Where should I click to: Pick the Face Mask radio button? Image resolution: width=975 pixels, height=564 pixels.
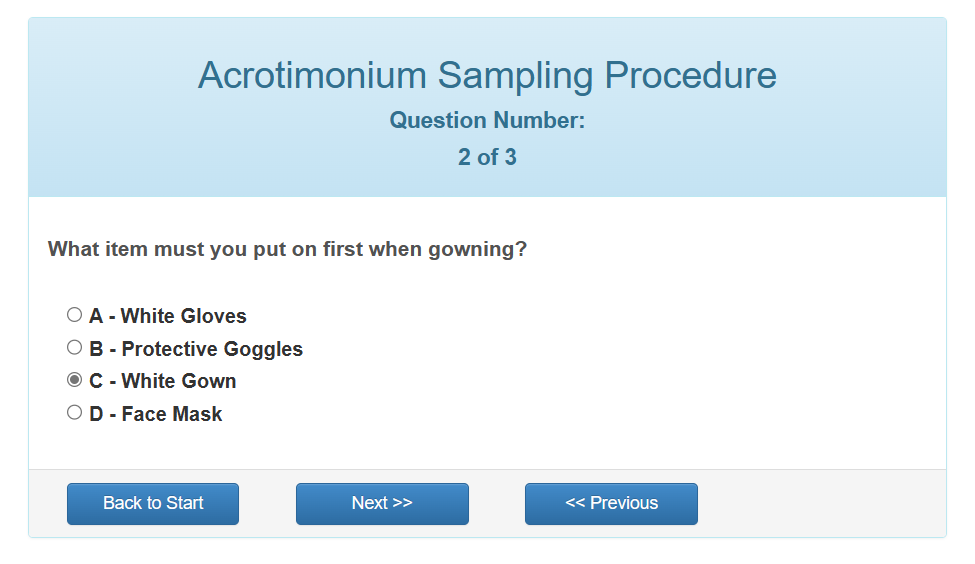pos(74,413)
